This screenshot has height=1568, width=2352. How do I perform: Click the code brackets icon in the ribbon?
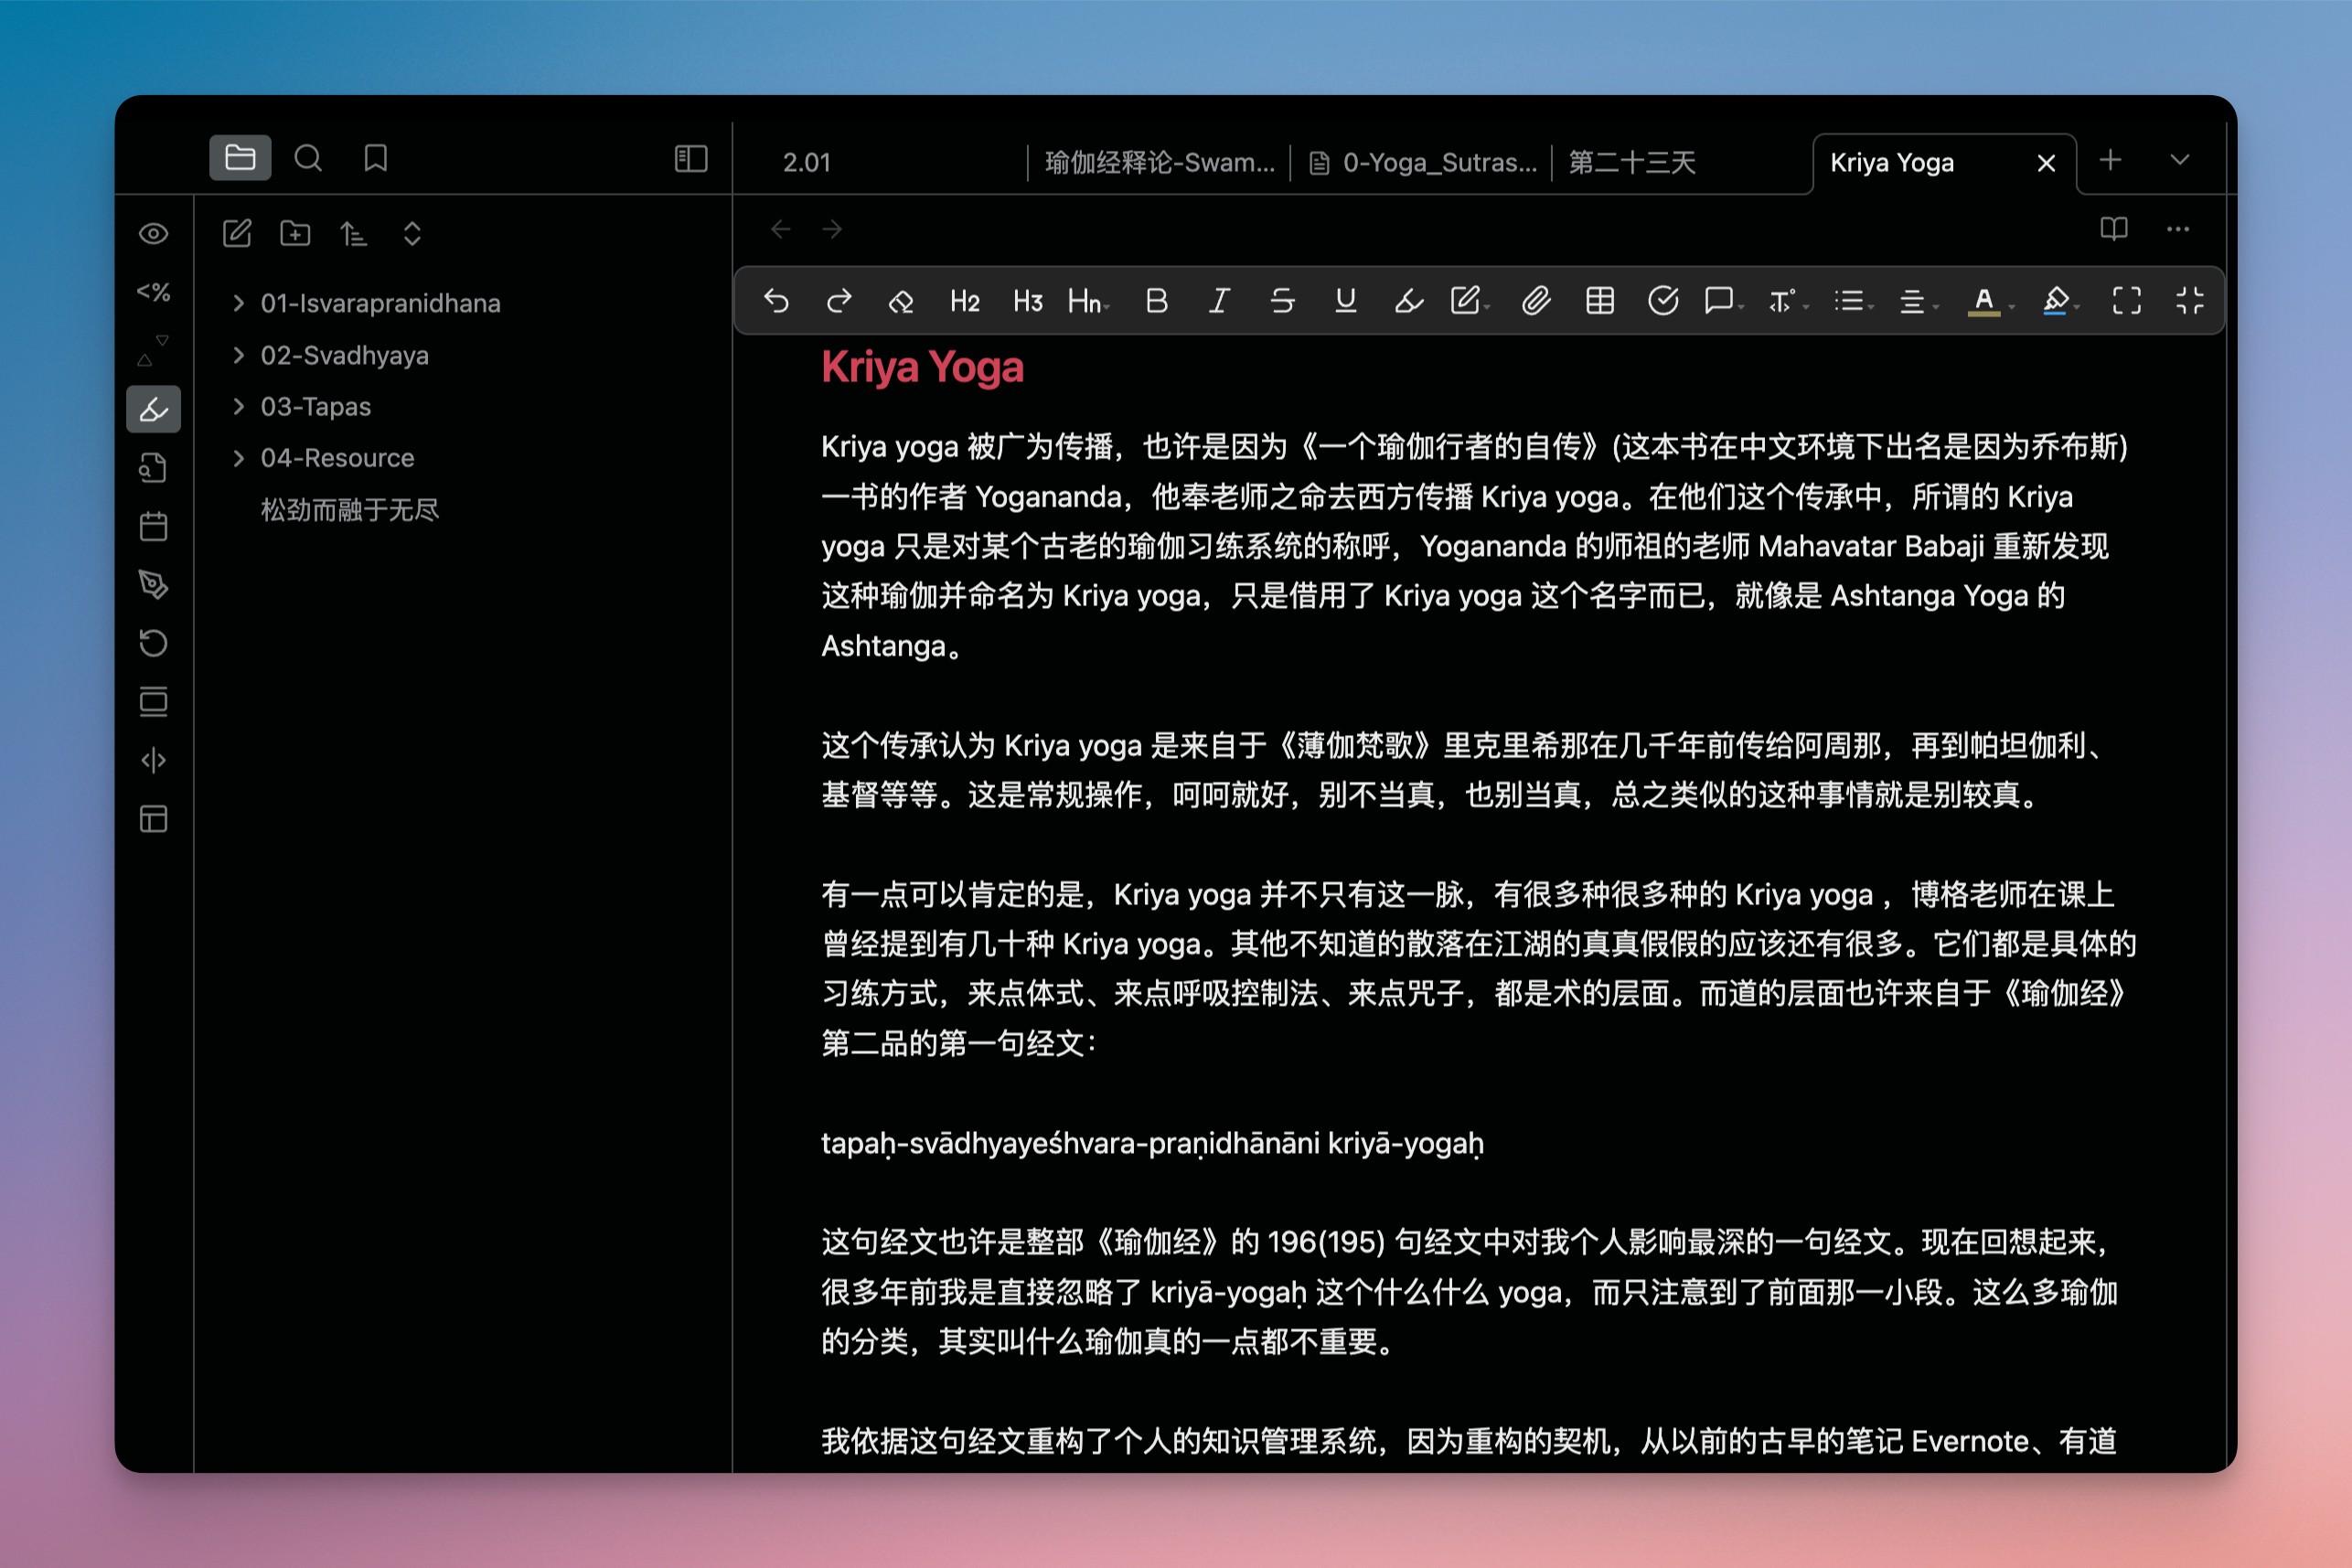point(153,761)
